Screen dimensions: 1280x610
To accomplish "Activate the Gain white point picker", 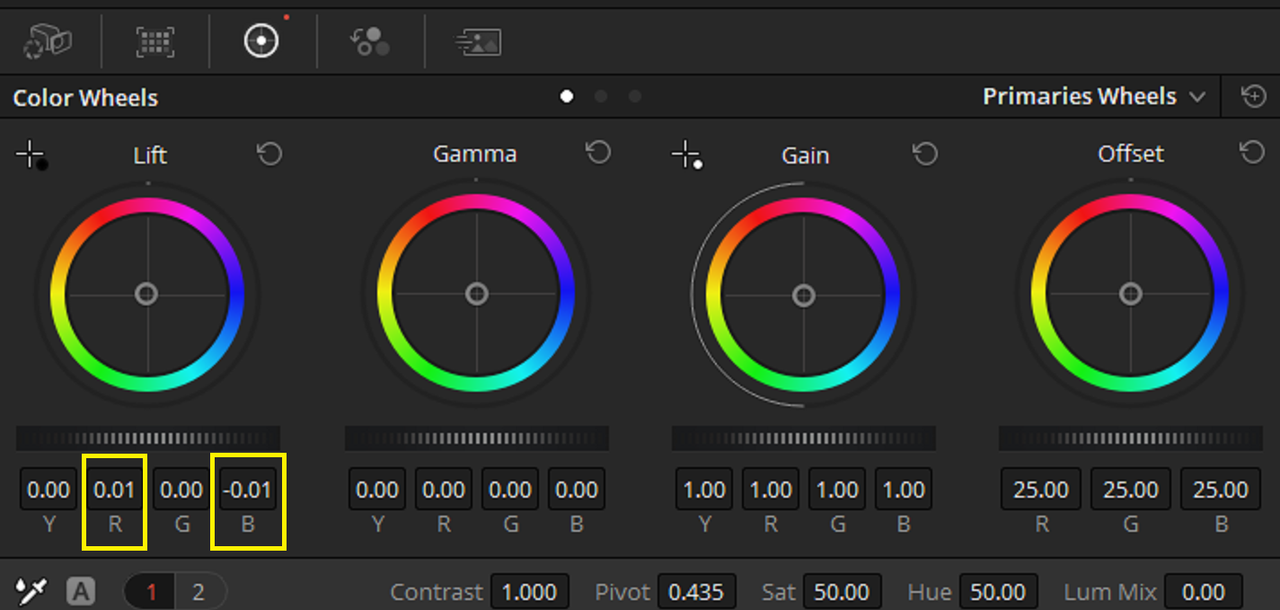I will [x=687, y=156].
